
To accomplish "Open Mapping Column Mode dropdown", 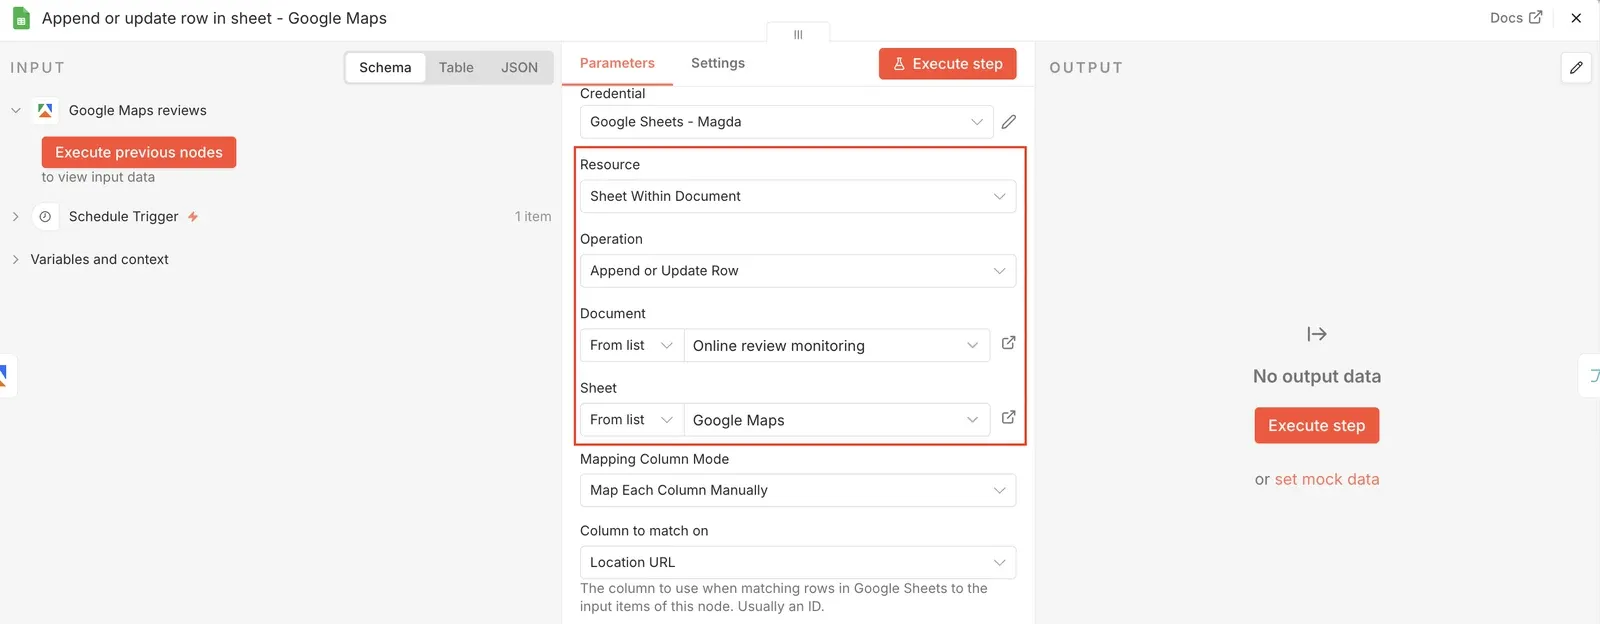I will tap(798, 490).
